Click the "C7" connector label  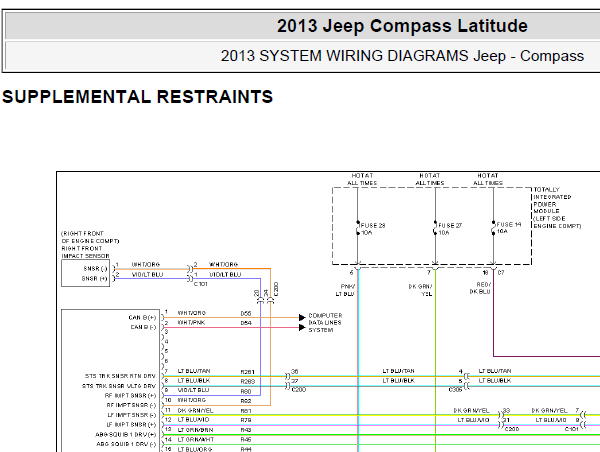(501, 273)
